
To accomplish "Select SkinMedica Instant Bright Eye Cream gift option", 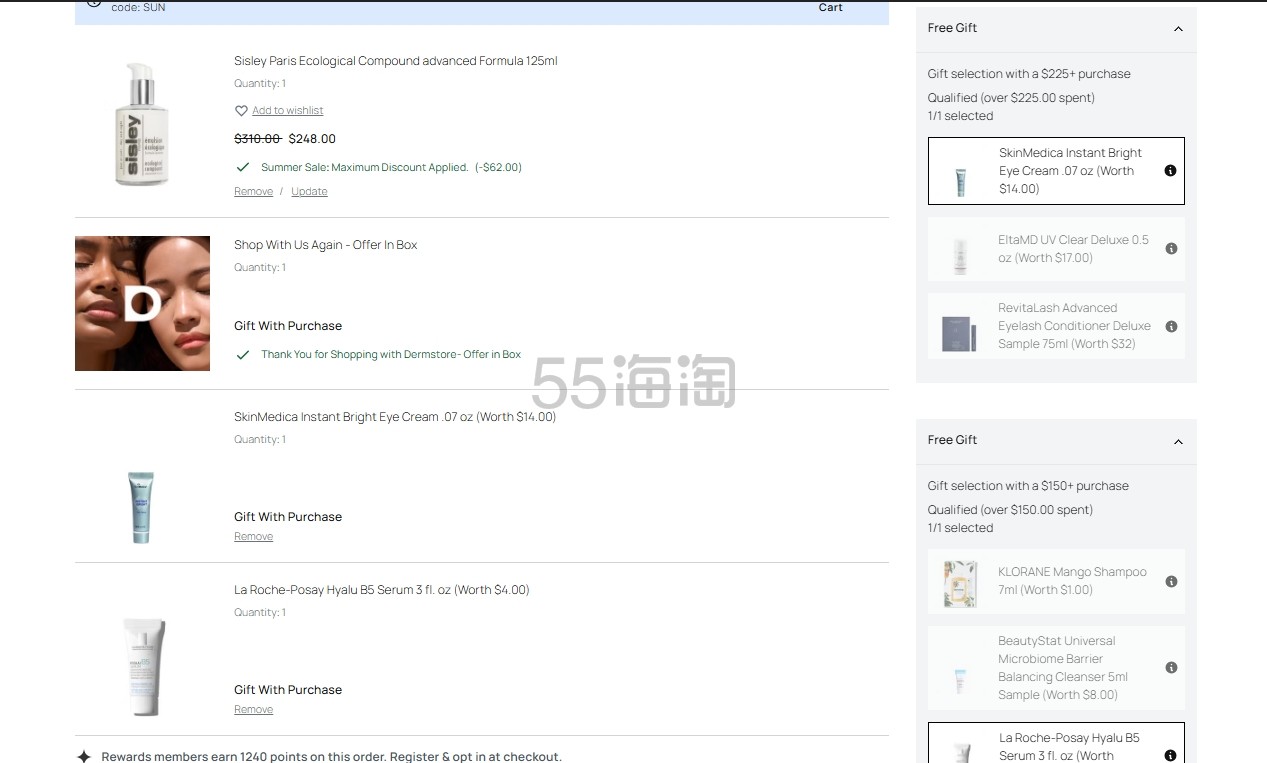I will 1056,171.
